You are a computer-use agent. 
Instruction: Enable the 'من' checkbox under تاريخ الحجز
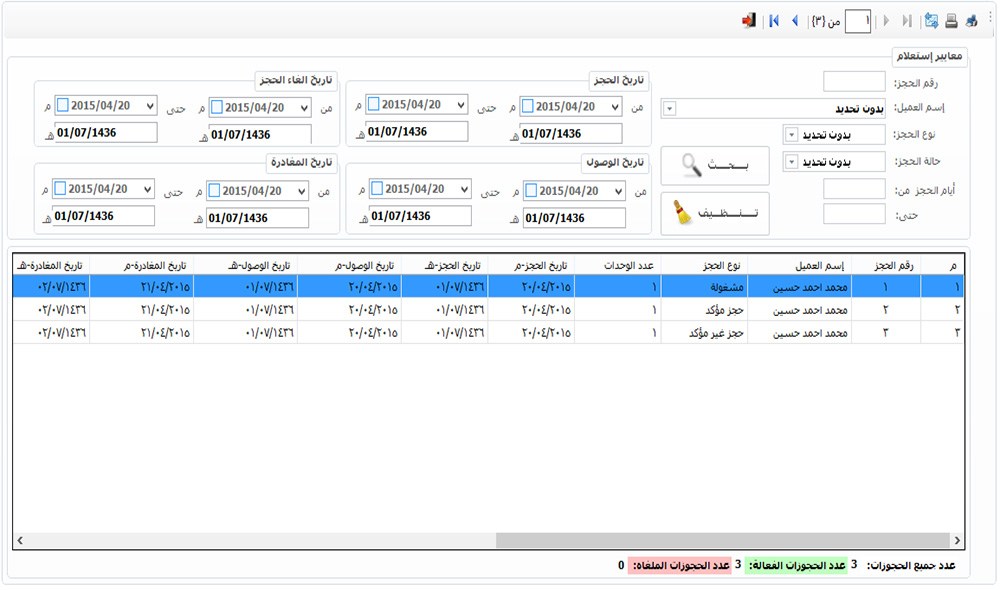528,107
